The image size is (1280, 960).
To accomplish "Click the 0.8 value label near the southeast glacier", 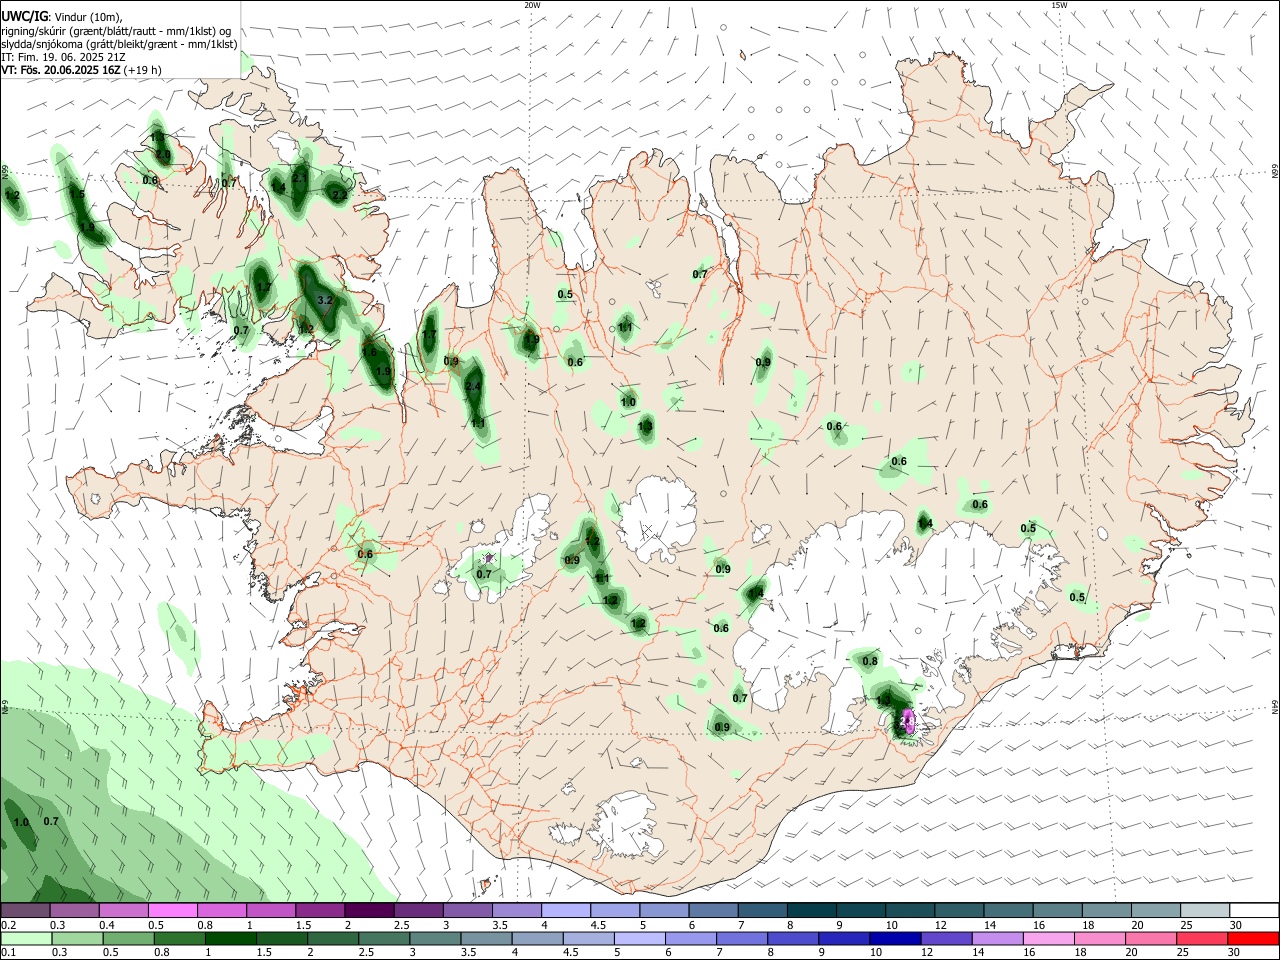I will (x=870, y=661).
